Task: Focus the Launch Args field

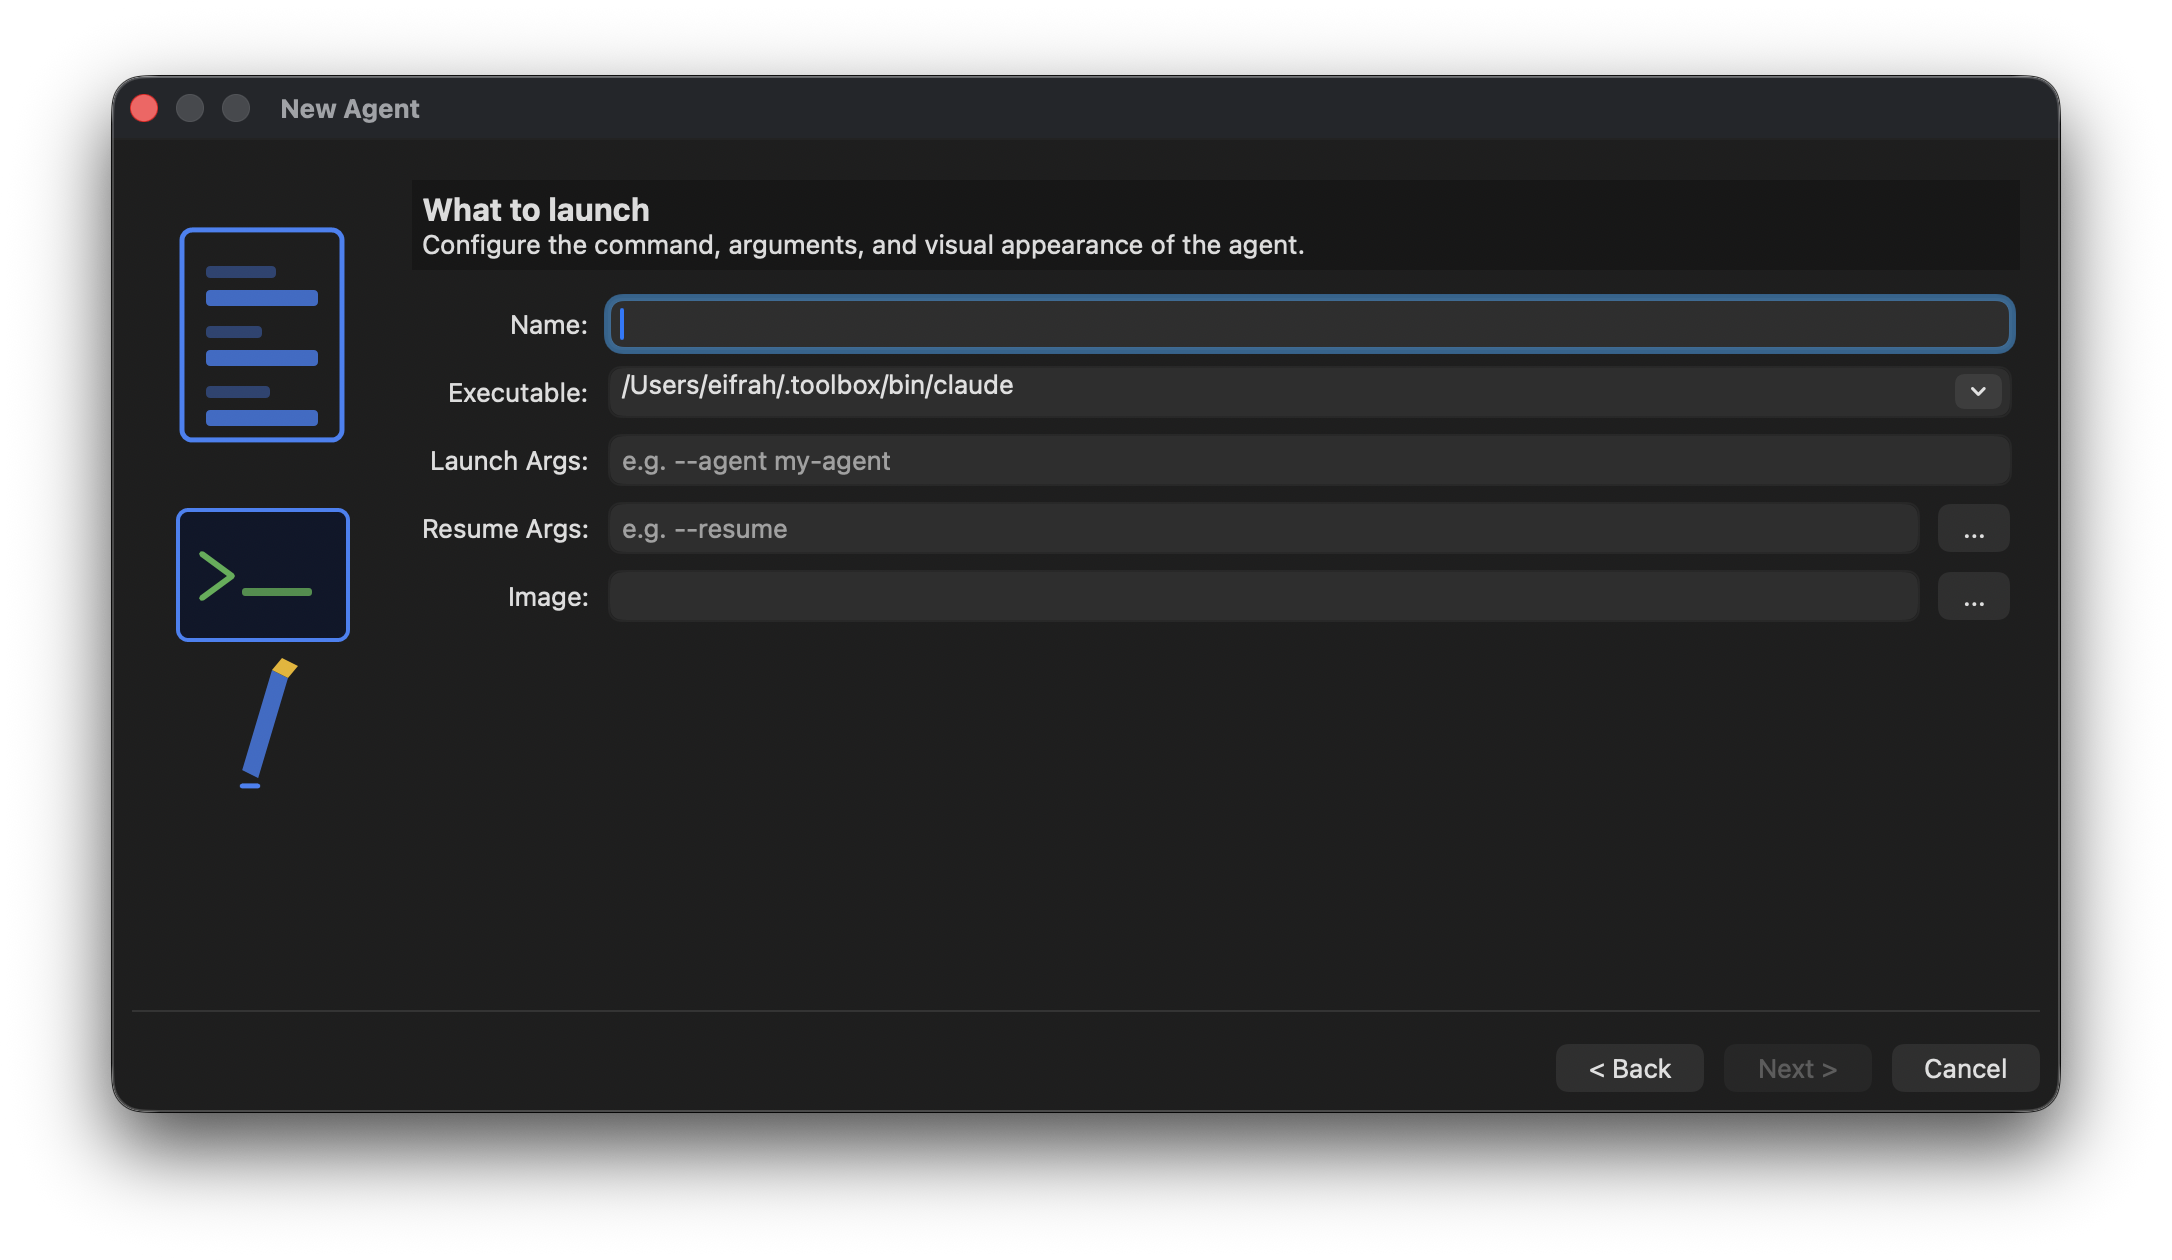Action: click(x=1310, y=460)
